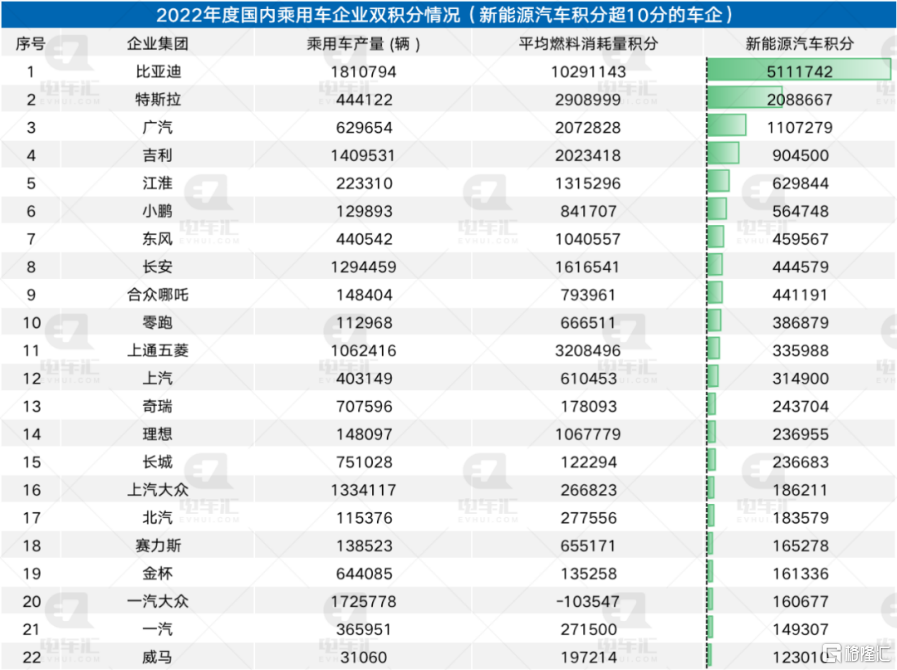Image resolution: width=897 pixels, height=670 pixels.
Task: Click the 904500 credit value
Action: point(800,156)
